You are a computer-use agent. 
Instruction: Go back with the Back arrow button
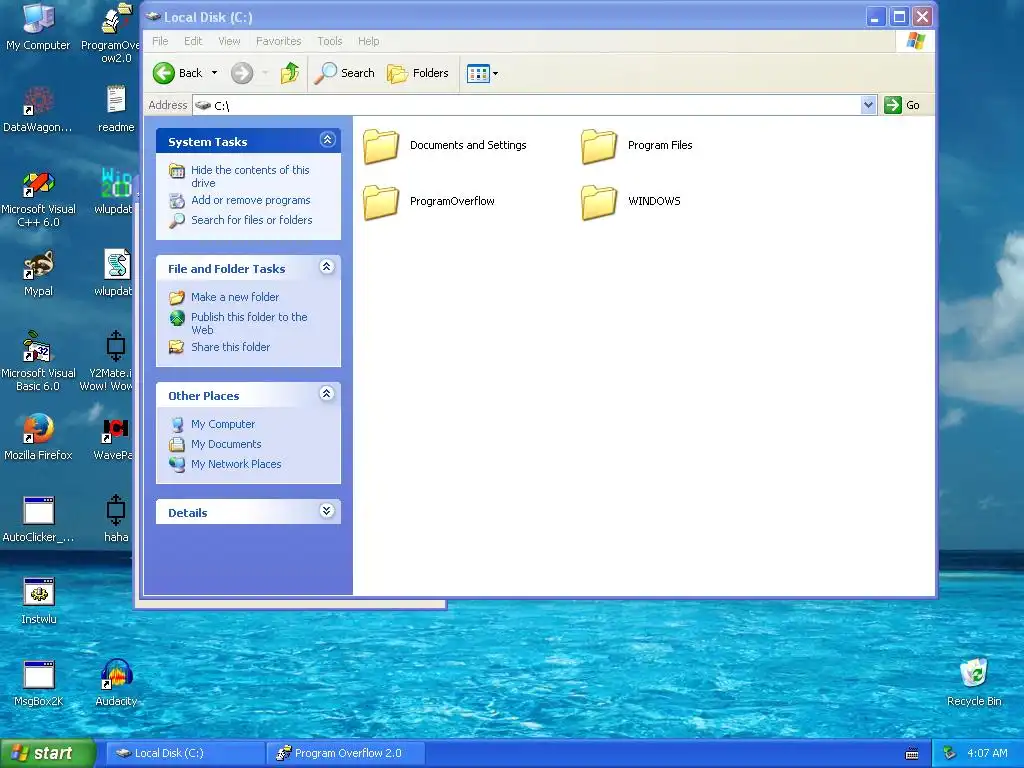tap(178, 73)
